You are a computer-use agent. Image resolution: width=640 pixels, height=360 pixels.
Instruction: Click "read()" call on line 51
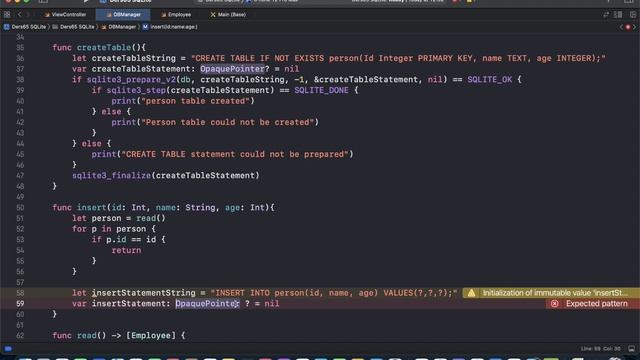point(151,218)
